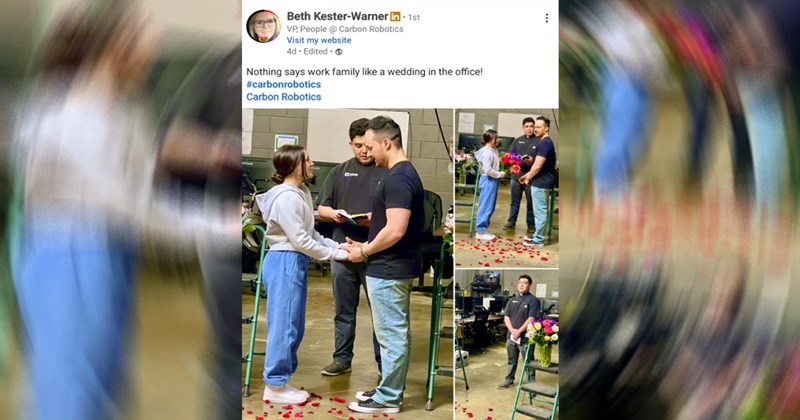Click the Edited label
The image size is (800, 420).
click(315, 52)
